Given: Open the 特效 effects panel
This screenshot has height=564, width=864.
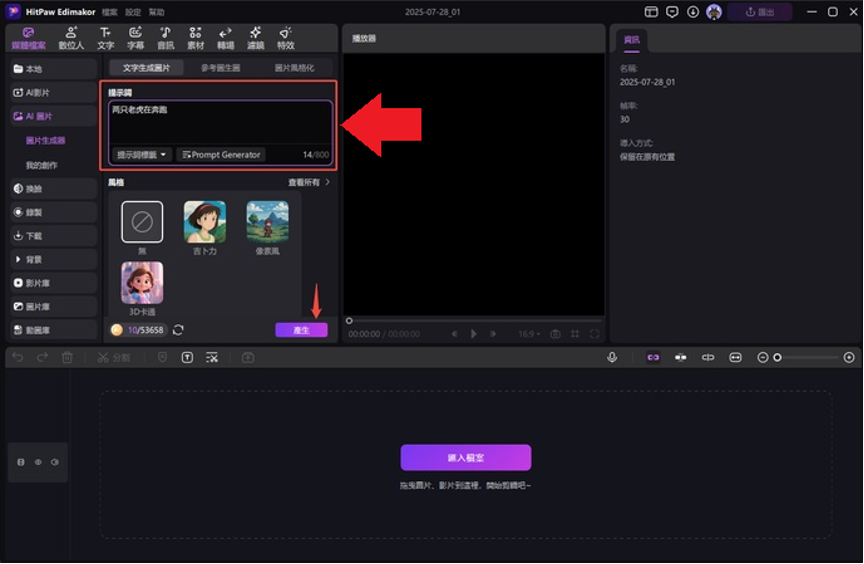Looking at the screenshot, I should [286, 38].
